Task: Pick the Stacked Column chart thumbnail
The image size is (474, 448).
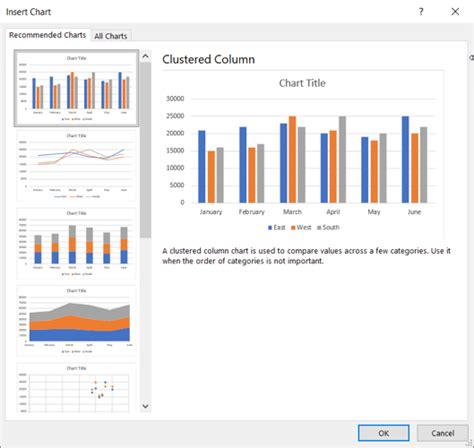Action: pos(76,243)
